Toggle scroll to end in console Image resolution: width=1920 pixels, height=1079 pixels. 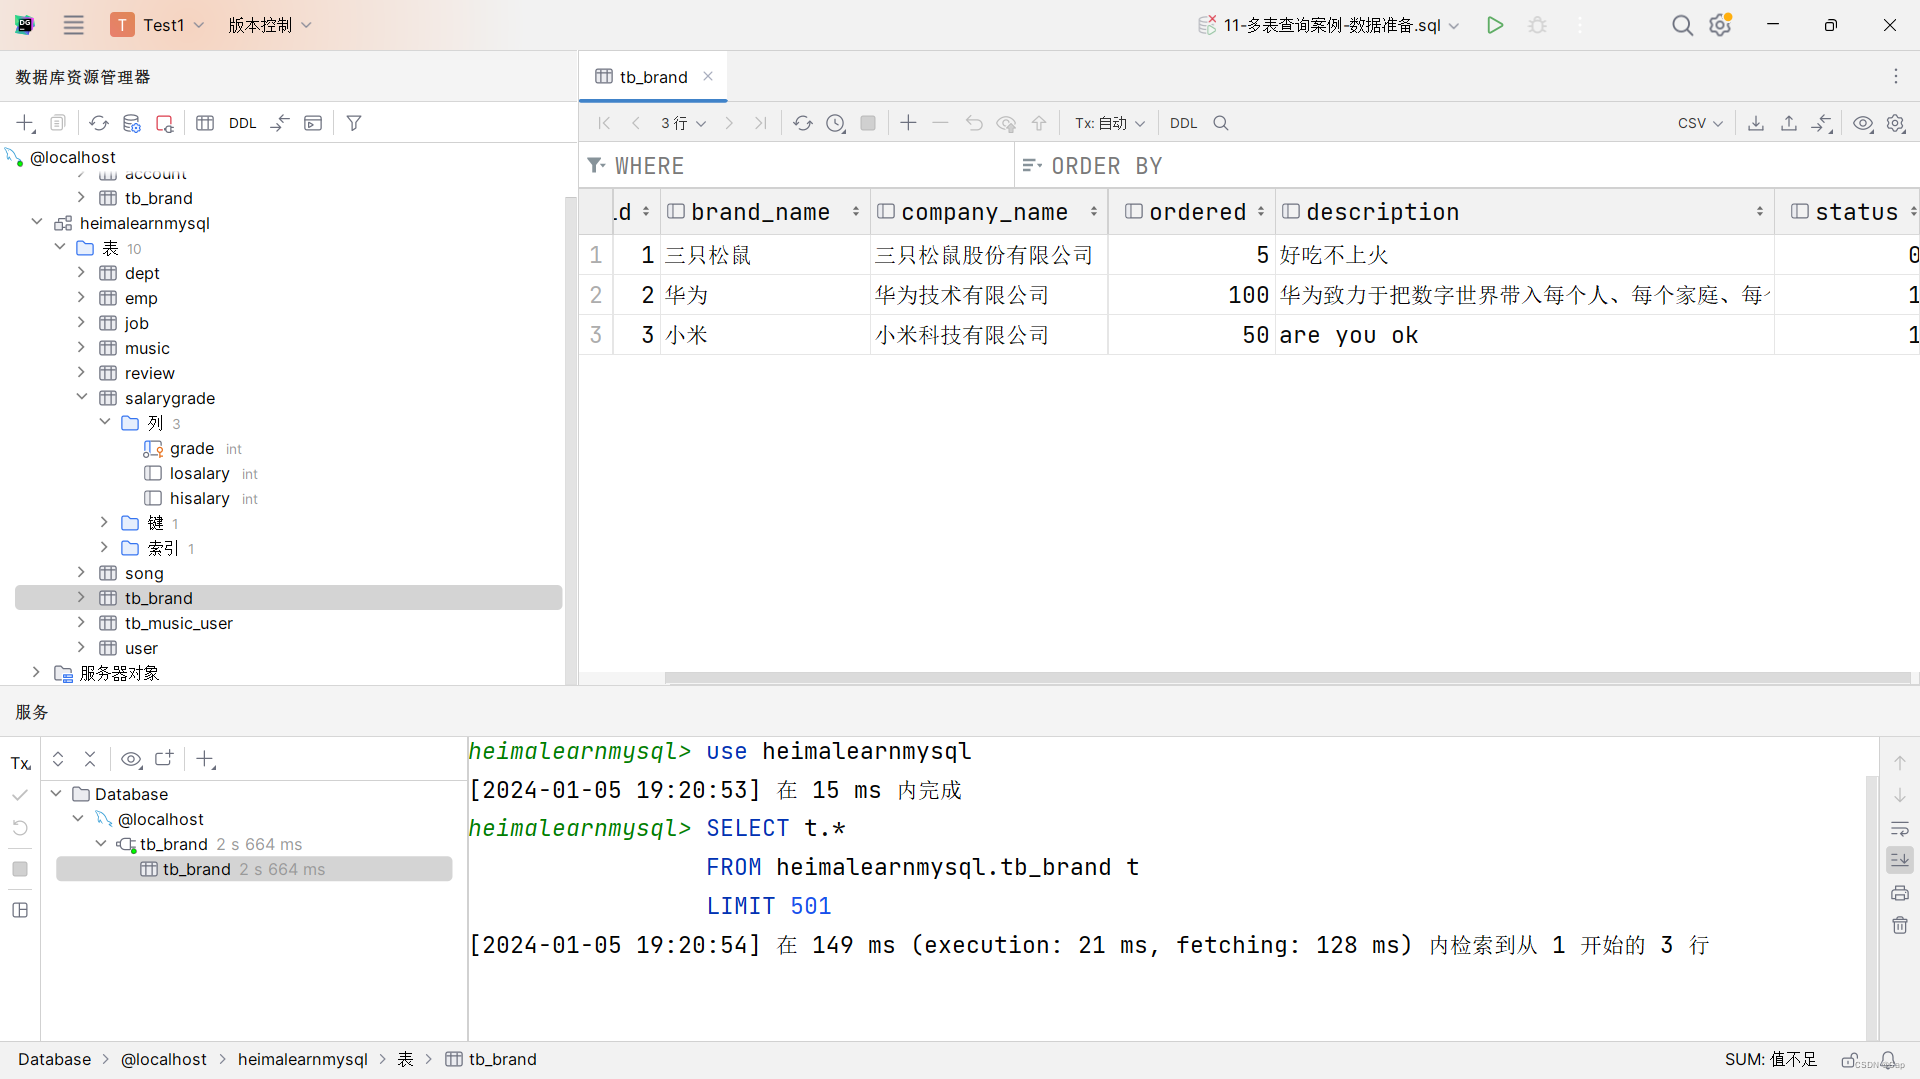point(1900,860)
